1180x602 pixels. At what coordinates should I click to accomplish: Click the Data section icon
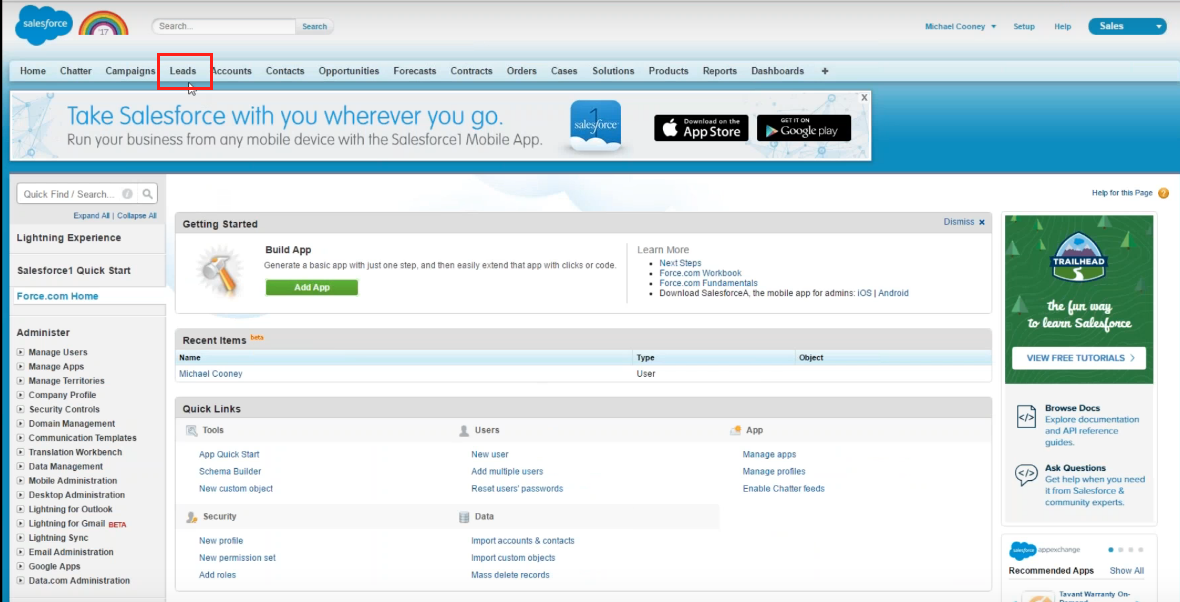[x=464, y=517]
